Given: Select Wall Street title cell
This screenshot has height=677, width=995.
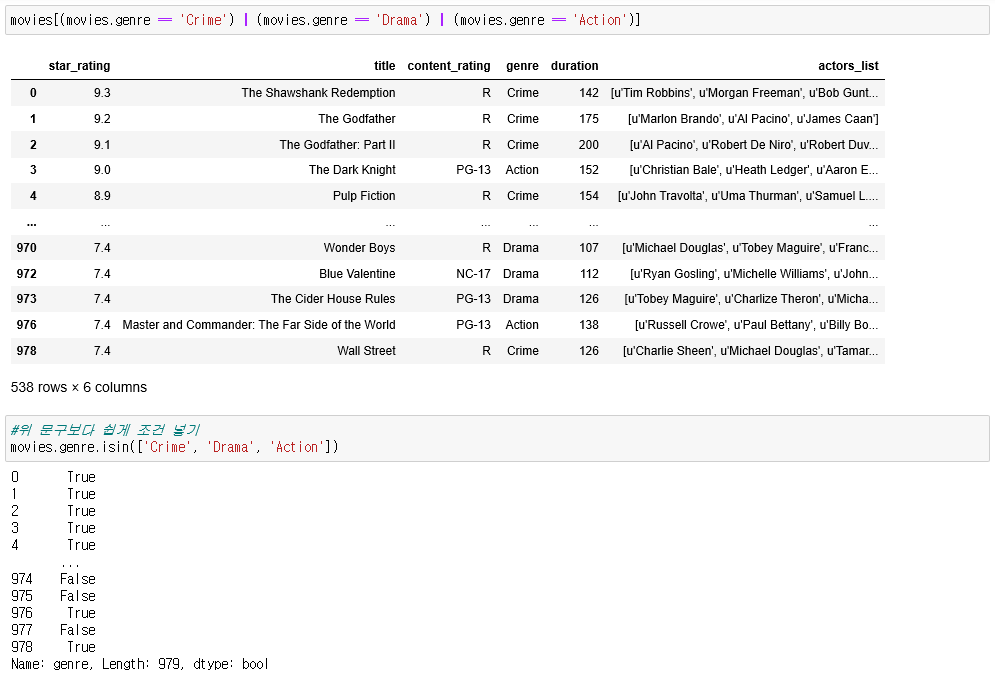Looking at the screenshot, I should (366, 351).
